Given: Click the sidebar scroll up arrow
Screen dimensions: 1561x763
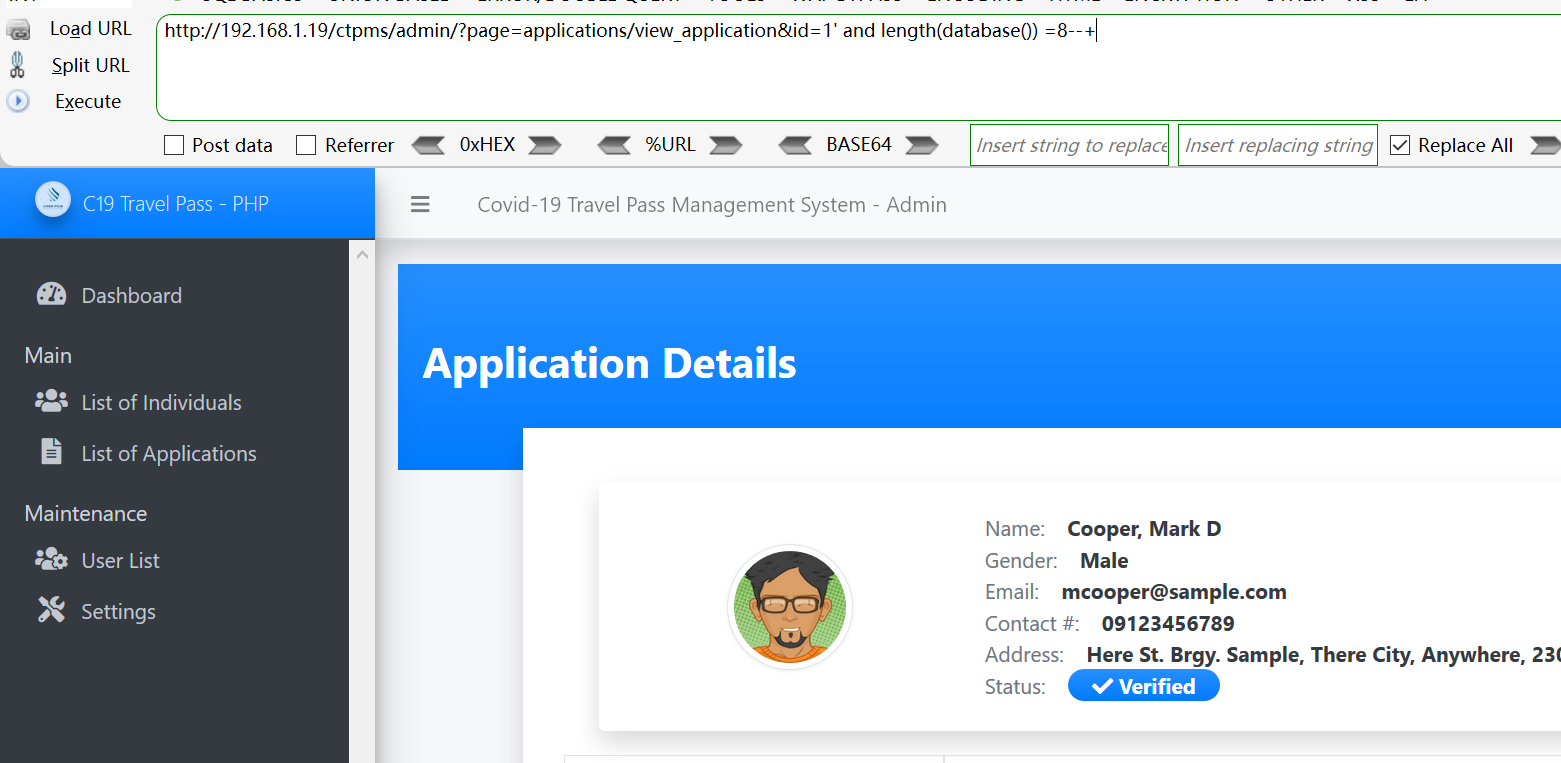Looking at the screenshot, I should [x=362, y=255].
